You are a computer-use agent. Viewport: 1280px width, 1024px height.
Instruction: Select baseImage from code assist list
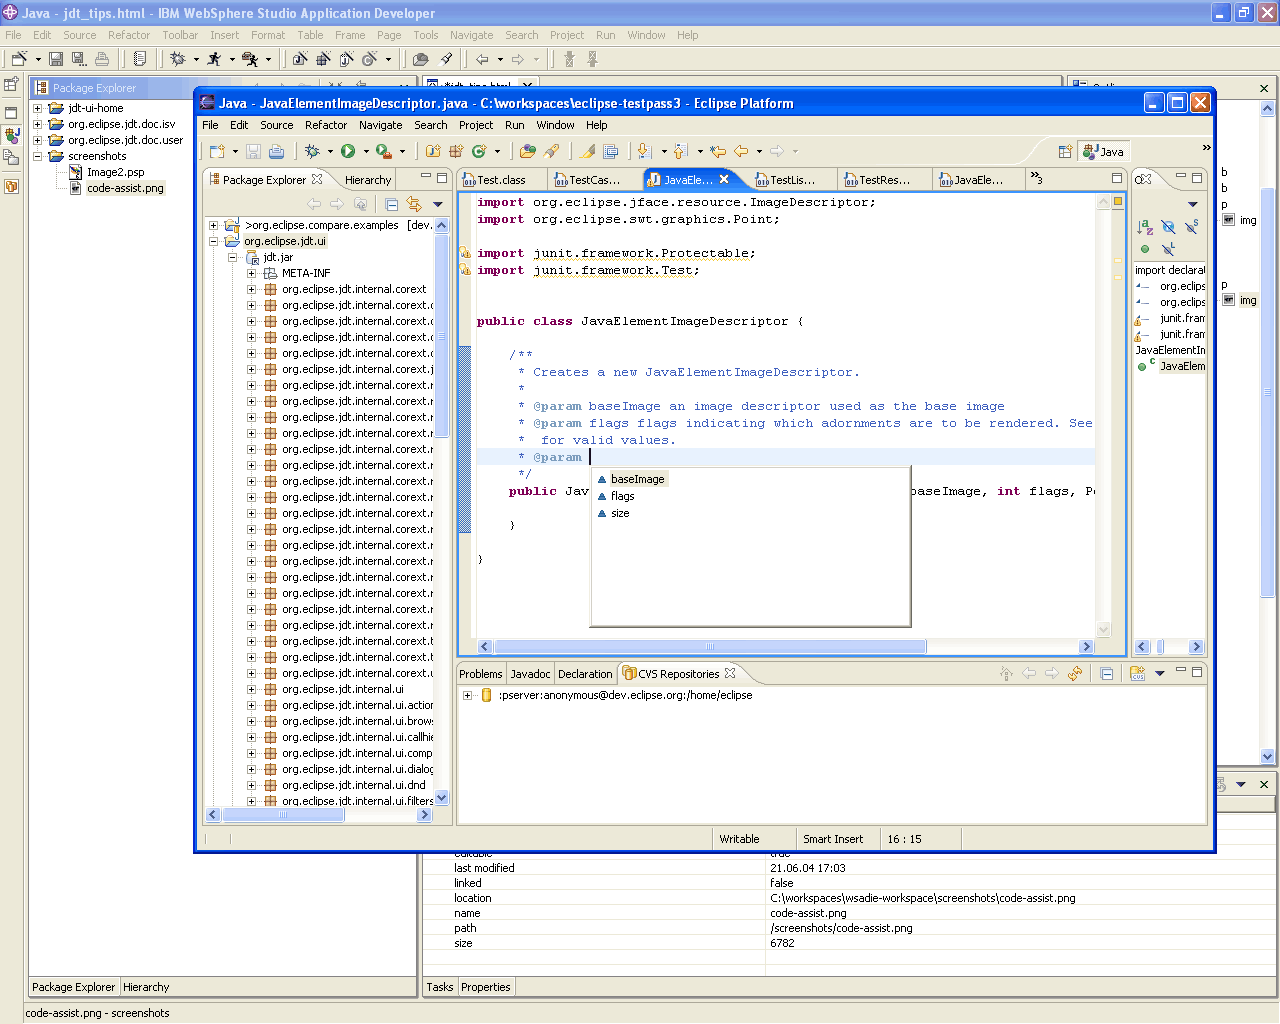coord(637,479)
